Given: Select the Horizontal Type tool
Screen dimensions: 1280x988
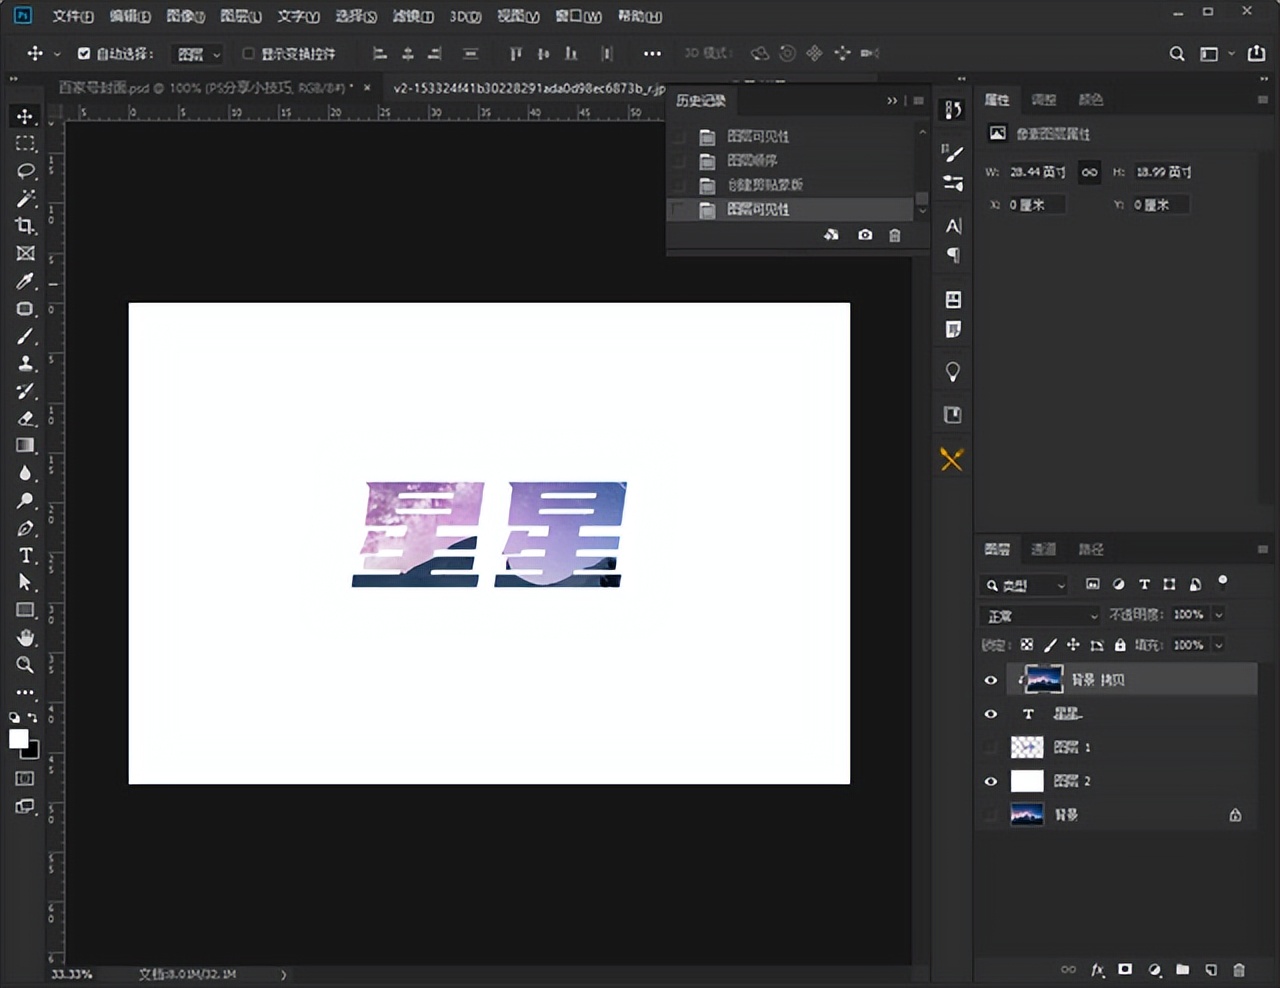Looking at the screenshot, I should click(26, 555).
